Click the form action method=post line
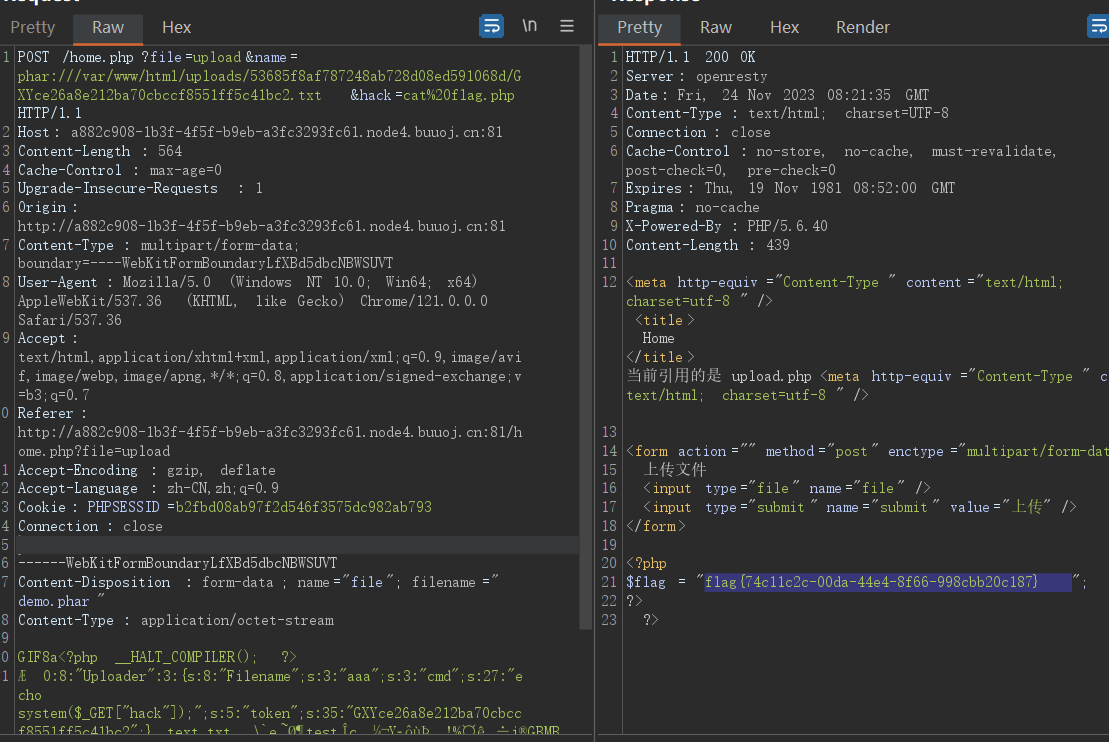 pyautogui.click(x=867, y=451)
